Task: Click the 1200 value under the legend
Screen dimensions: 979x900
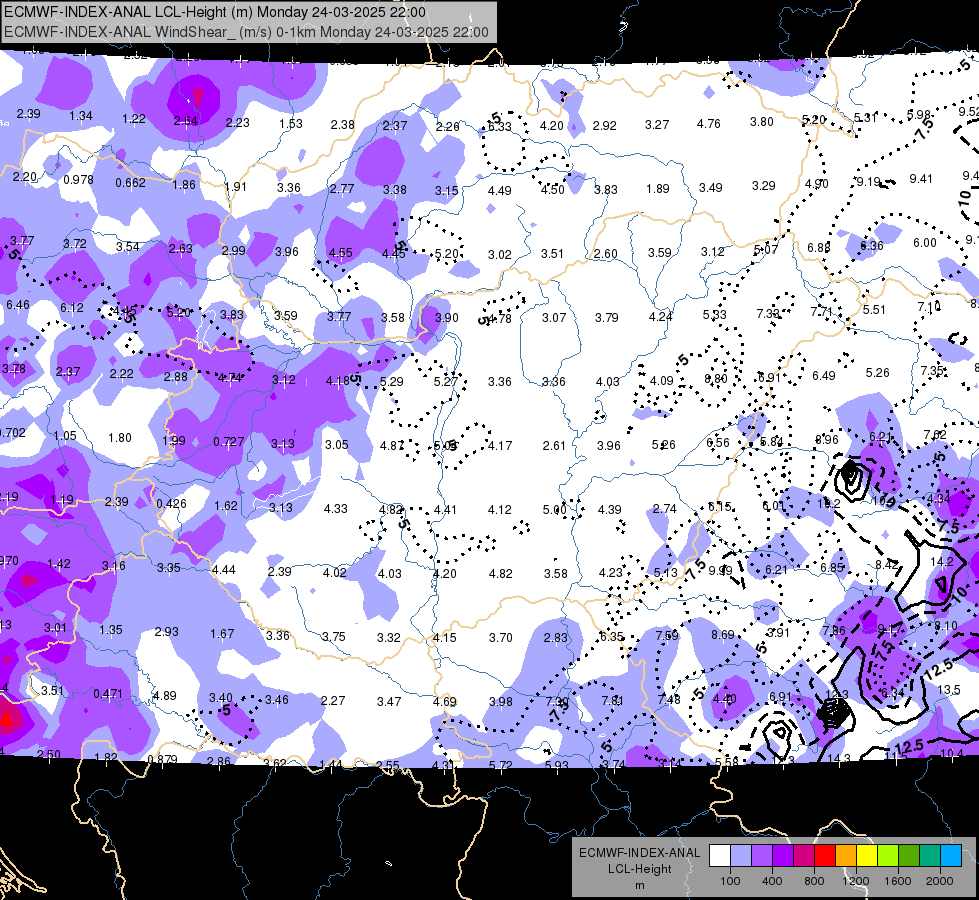Action: pyautogui.click(x=855, y=881)
